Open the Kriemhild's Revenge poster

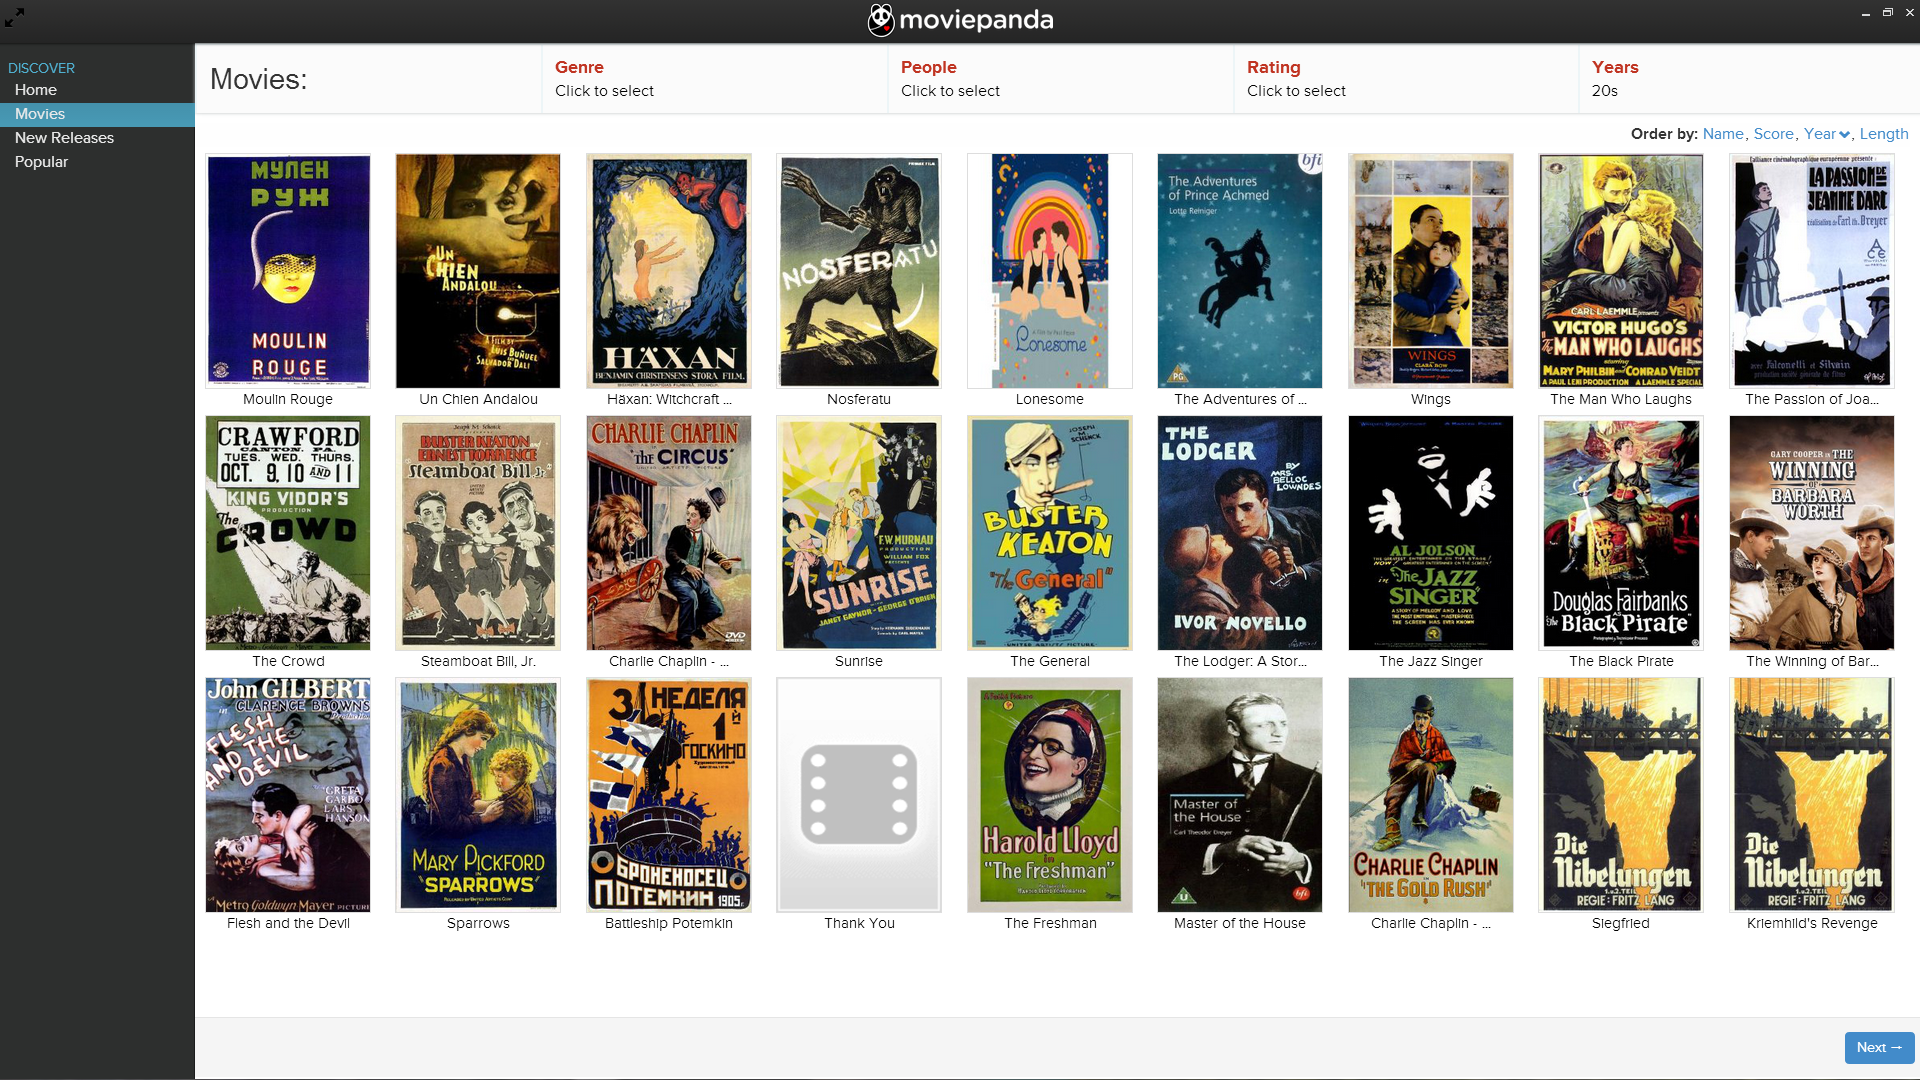(1812, 795)
